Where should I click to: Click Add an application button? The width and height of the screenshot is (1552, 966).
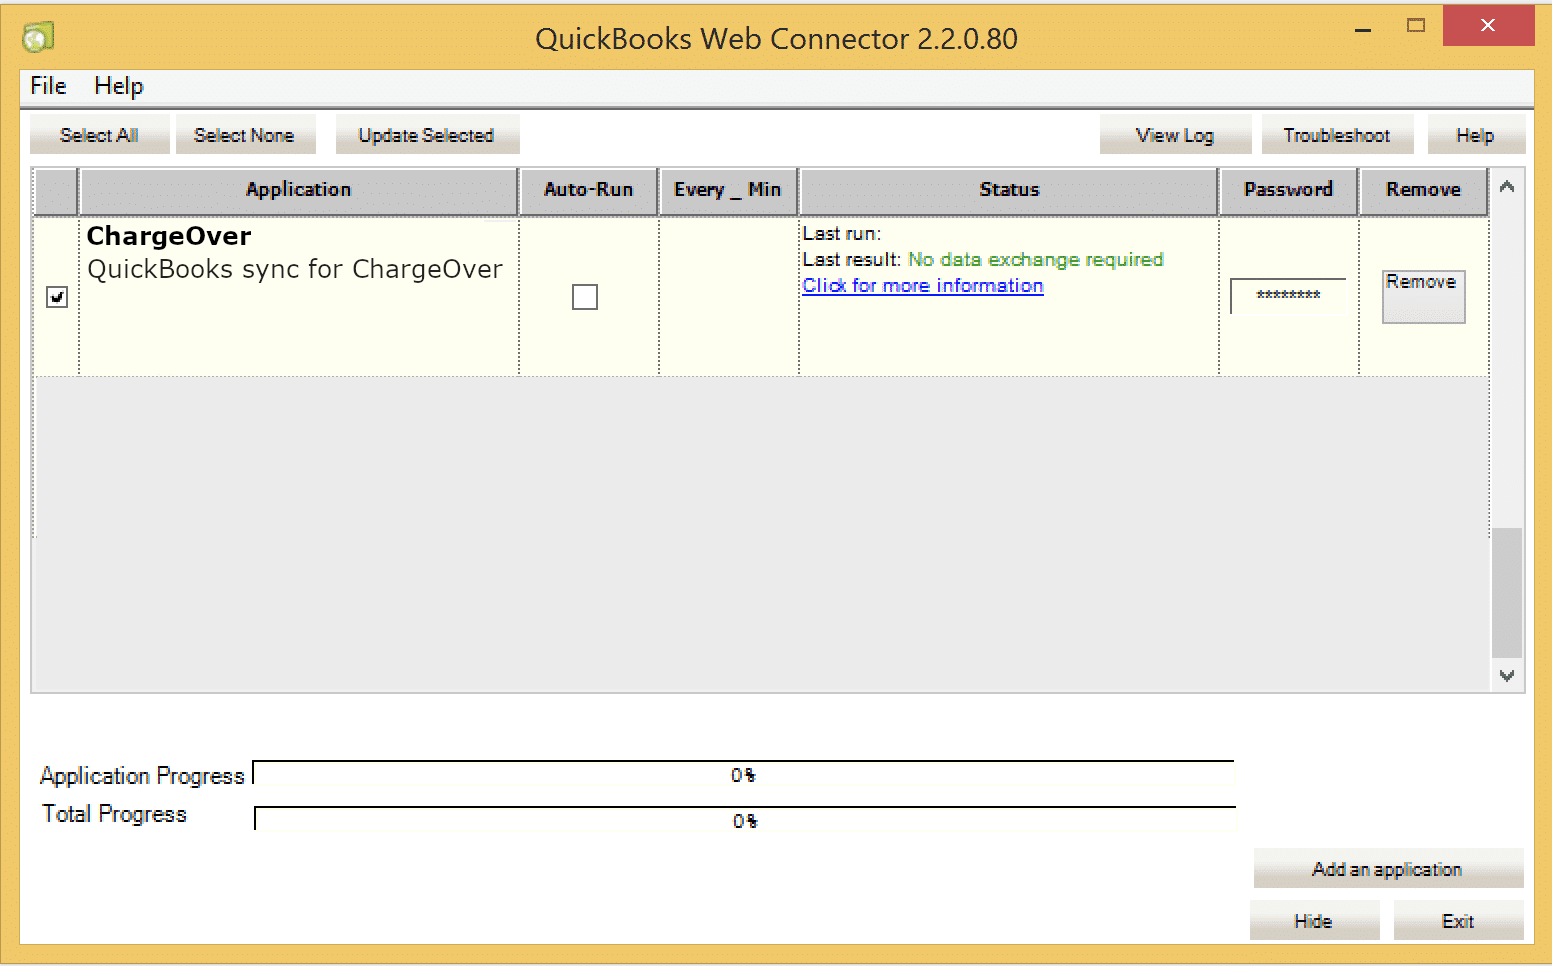(x=1388, y=869)
